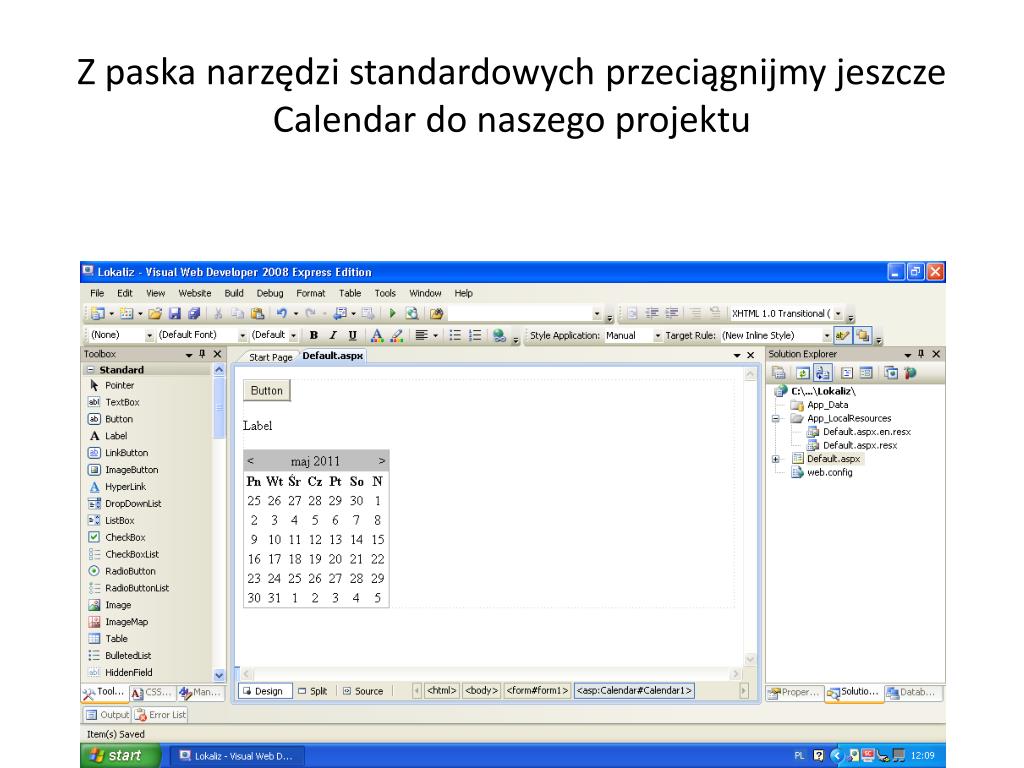Click the Undo arrow icon

pos(281,313)
